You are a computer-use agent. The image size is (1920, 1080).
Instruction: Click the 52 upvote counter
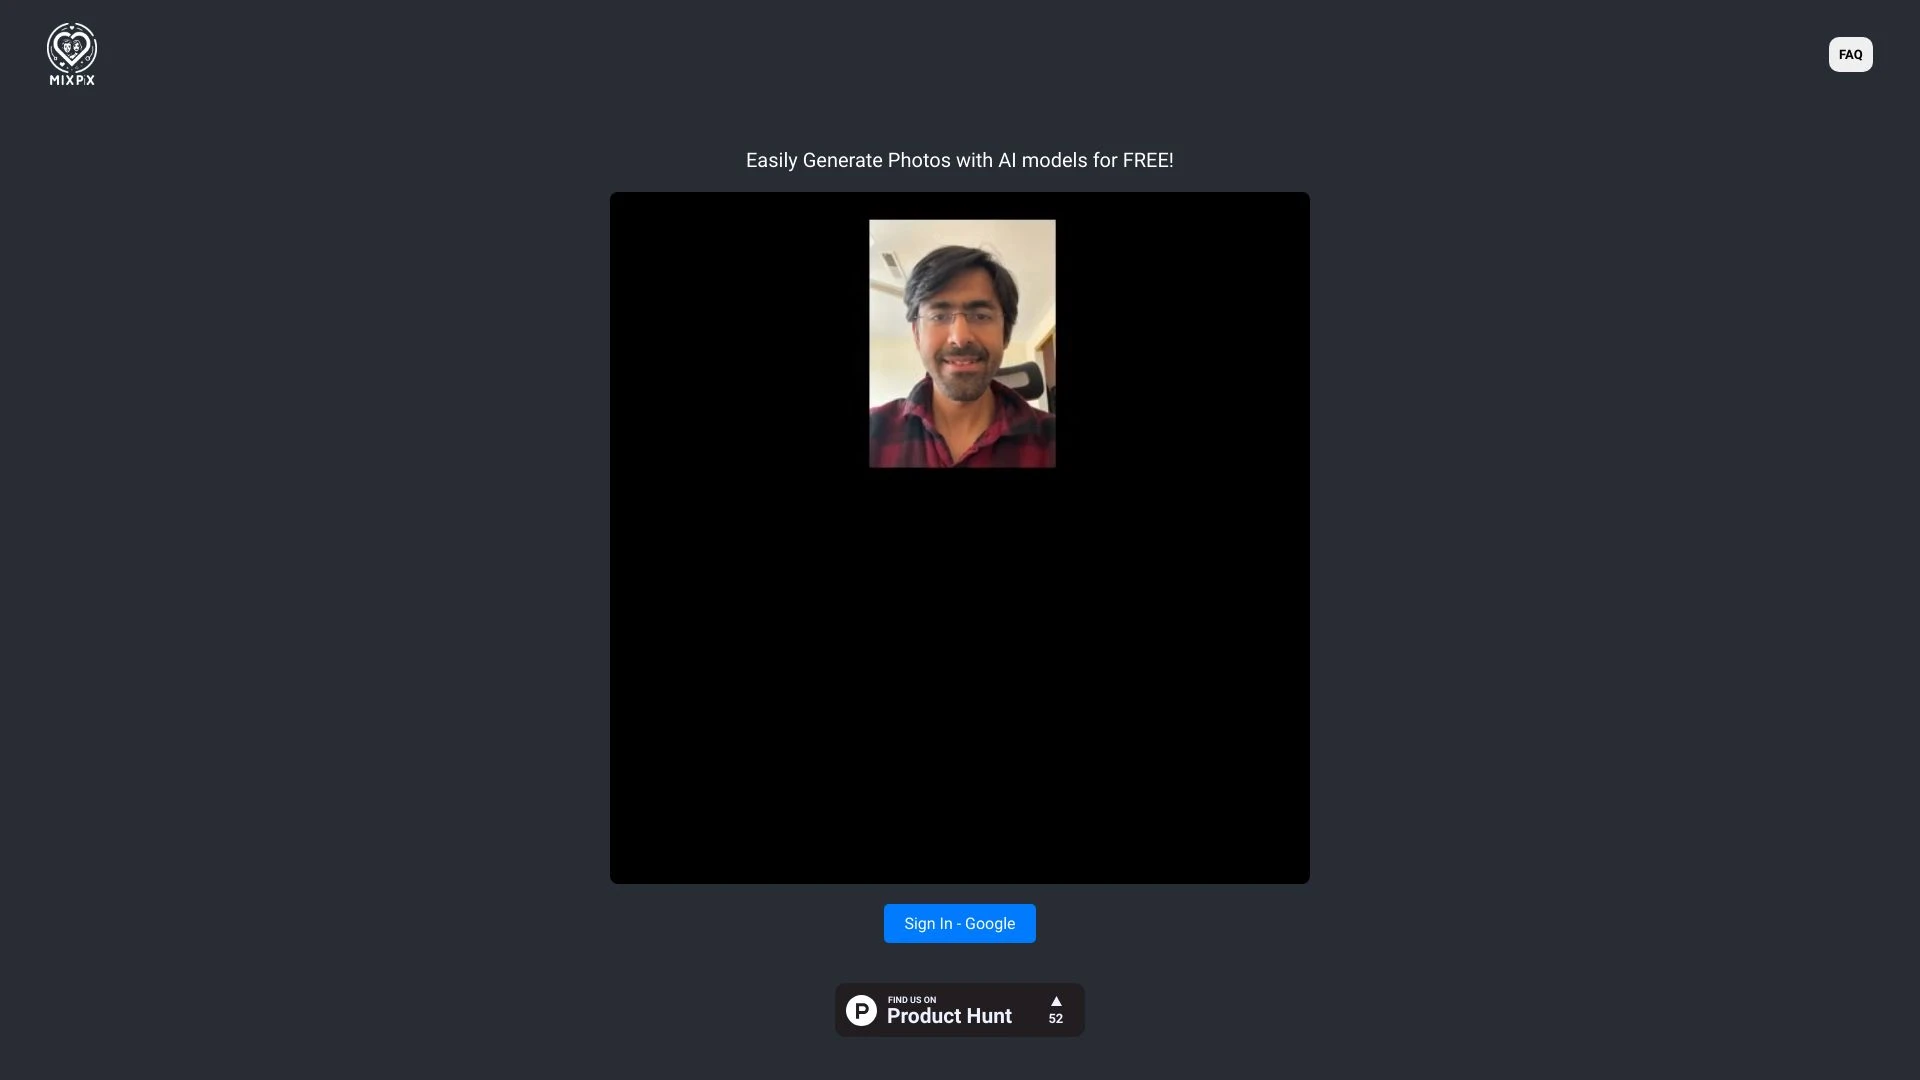coord(1055,1019)
